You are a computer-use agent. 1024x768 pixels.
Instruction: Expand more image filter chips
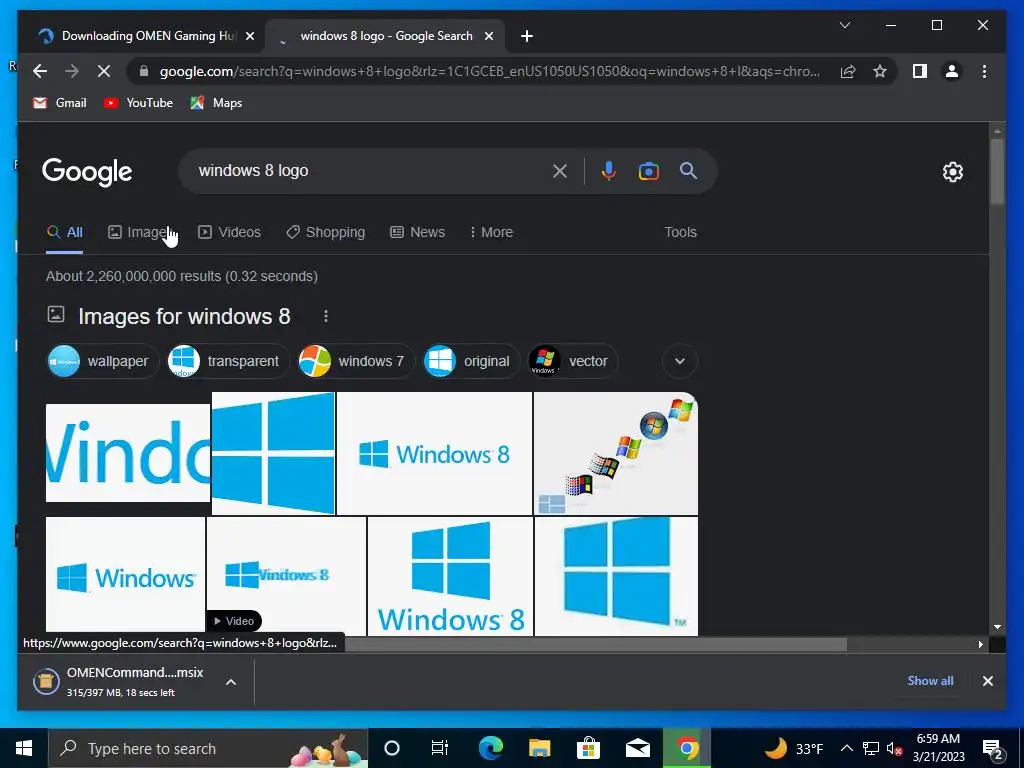[x=680, y=361]
